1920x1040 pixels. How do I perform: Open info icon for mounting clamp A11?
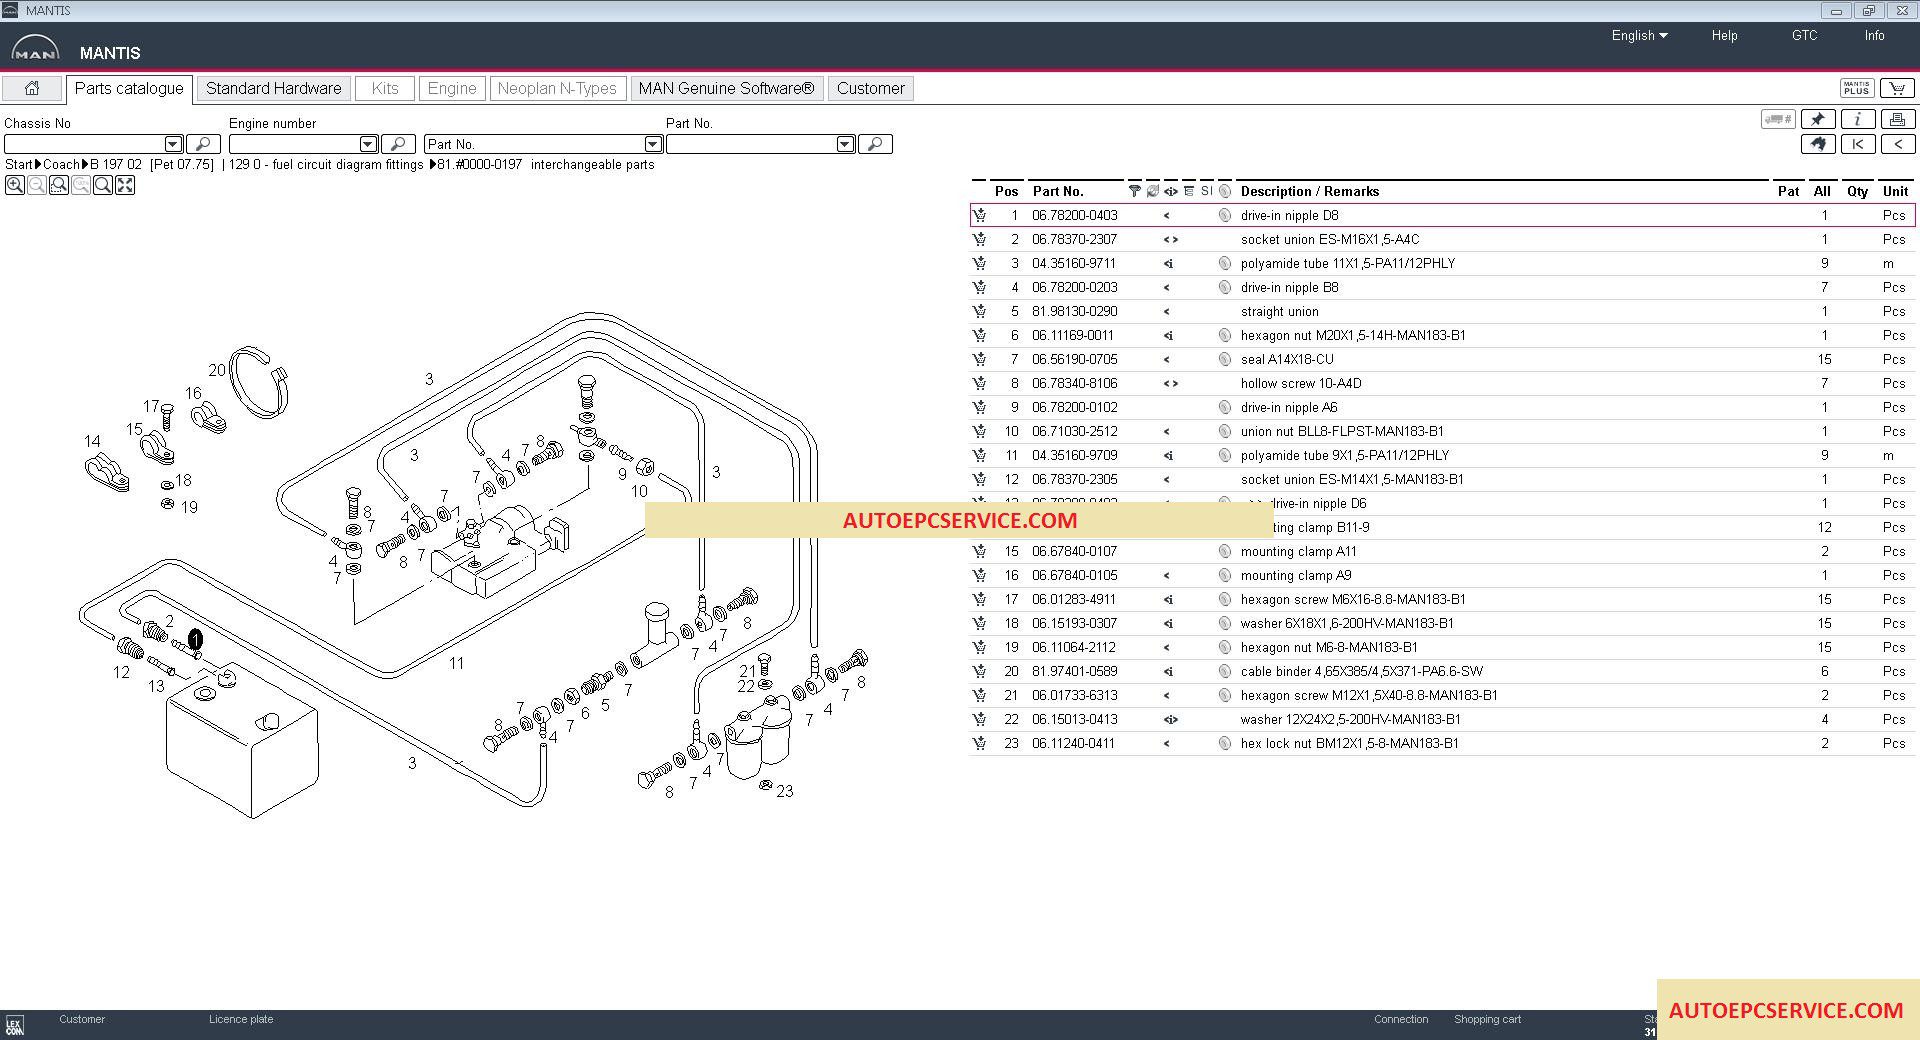[x=1225, y=551]
